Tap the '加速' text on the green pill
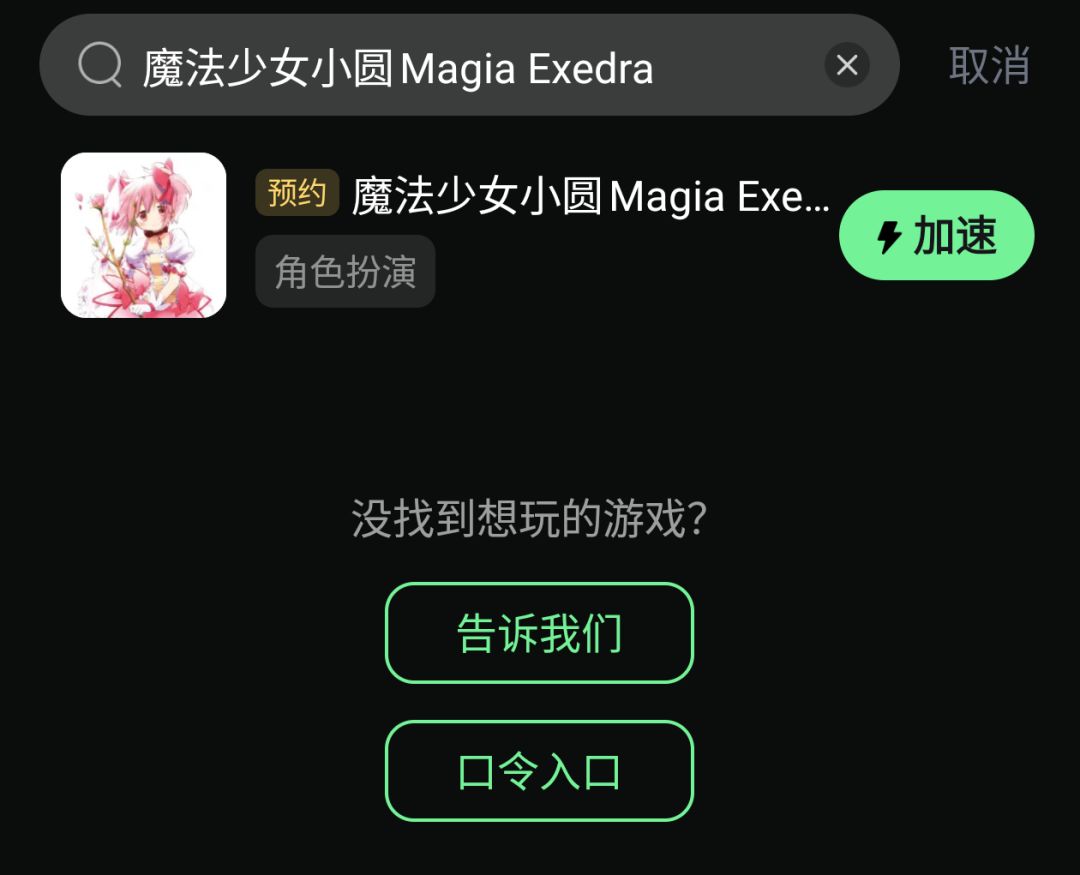The image size is (1080, 875). click(955, 236)
